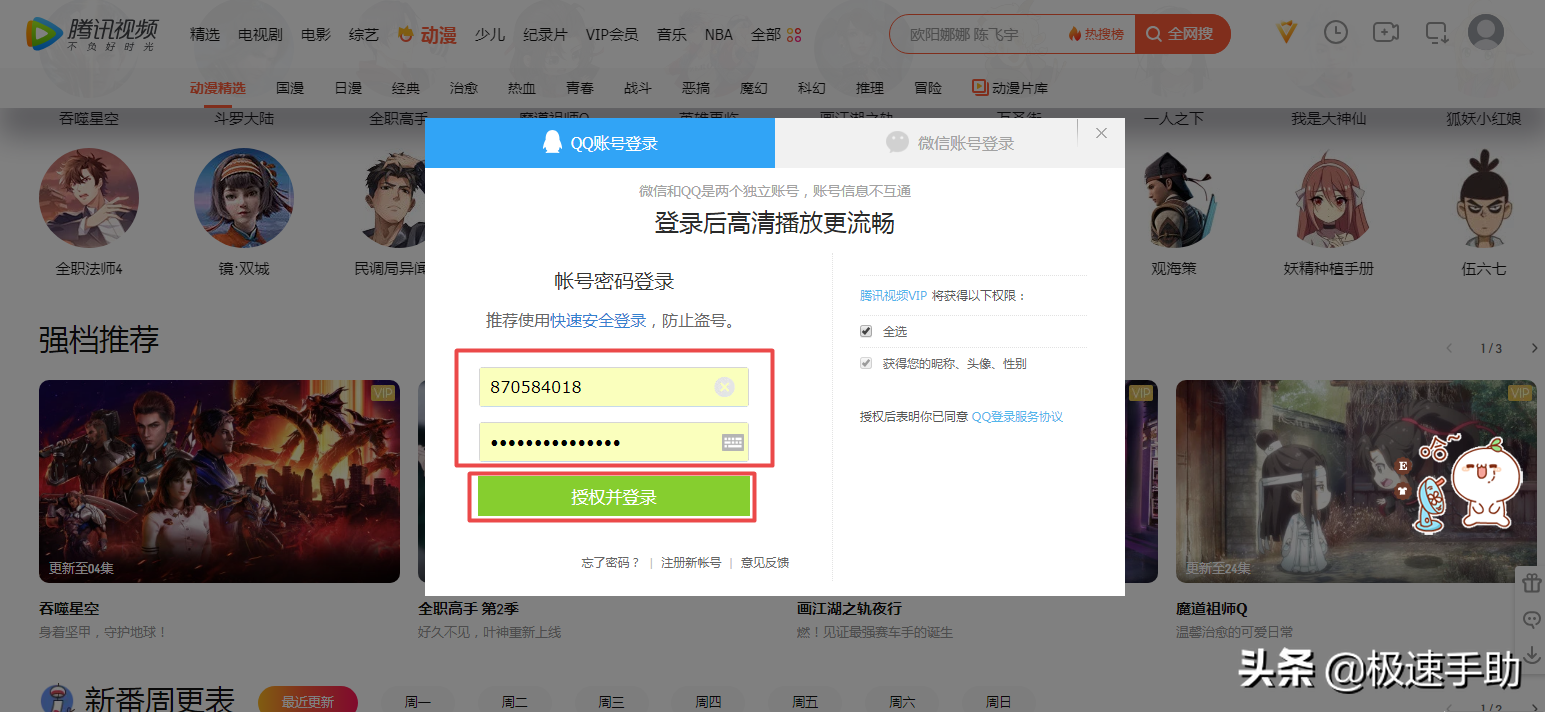The height and width of the screenshot is (712, 1545).
Task: Click the colorful grid icon beside 全部
Action: (x=795, y=35)
